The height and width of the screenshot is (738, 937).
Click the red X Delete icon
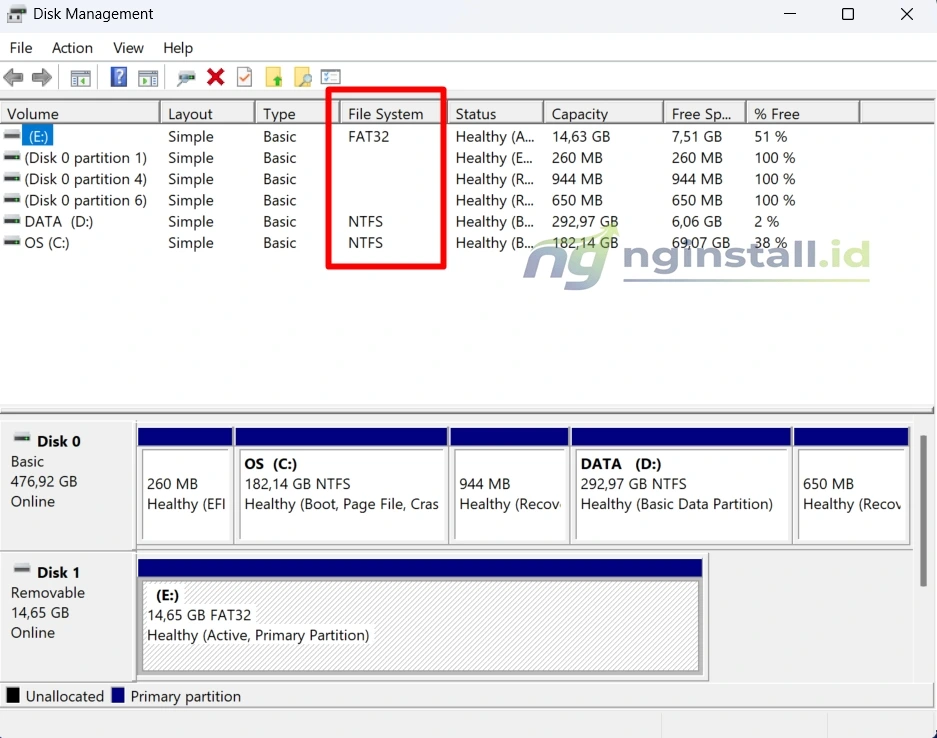pos(216,77)
